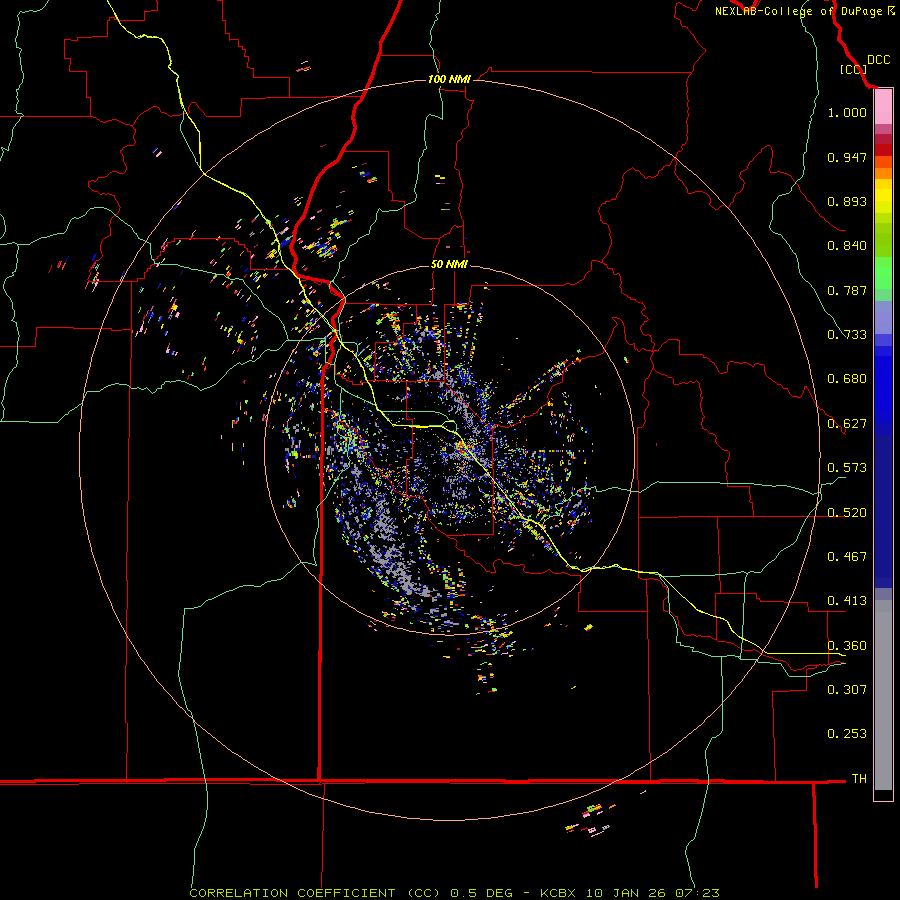
Task: Pick the bright green segment of the color bar
Action: pos(883,273)
